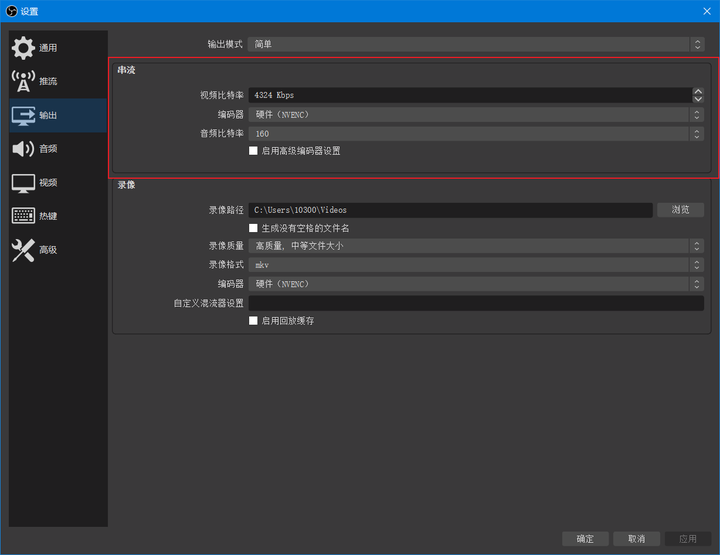Click the 串流 section heading
This screenshot has width=720, height=555.
tap(126, 70)
